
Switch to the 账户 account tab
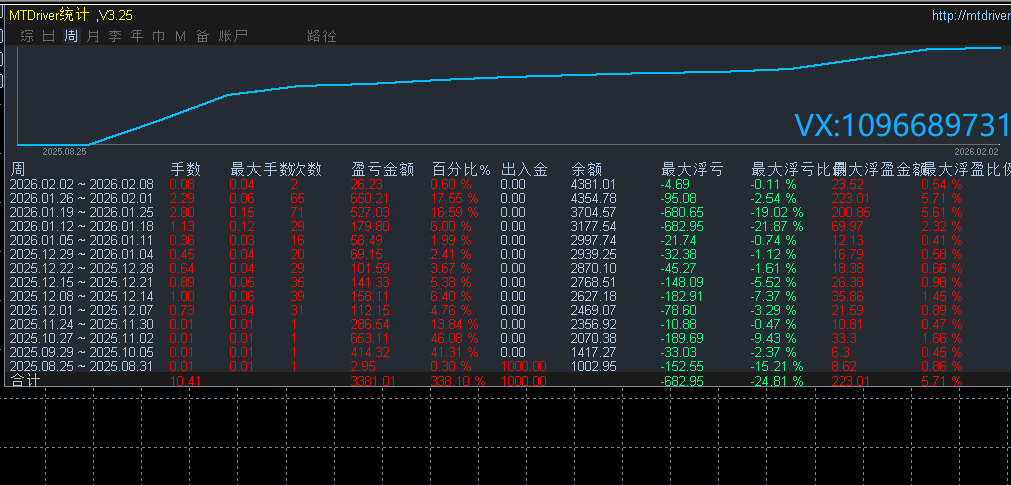point(233,36)
